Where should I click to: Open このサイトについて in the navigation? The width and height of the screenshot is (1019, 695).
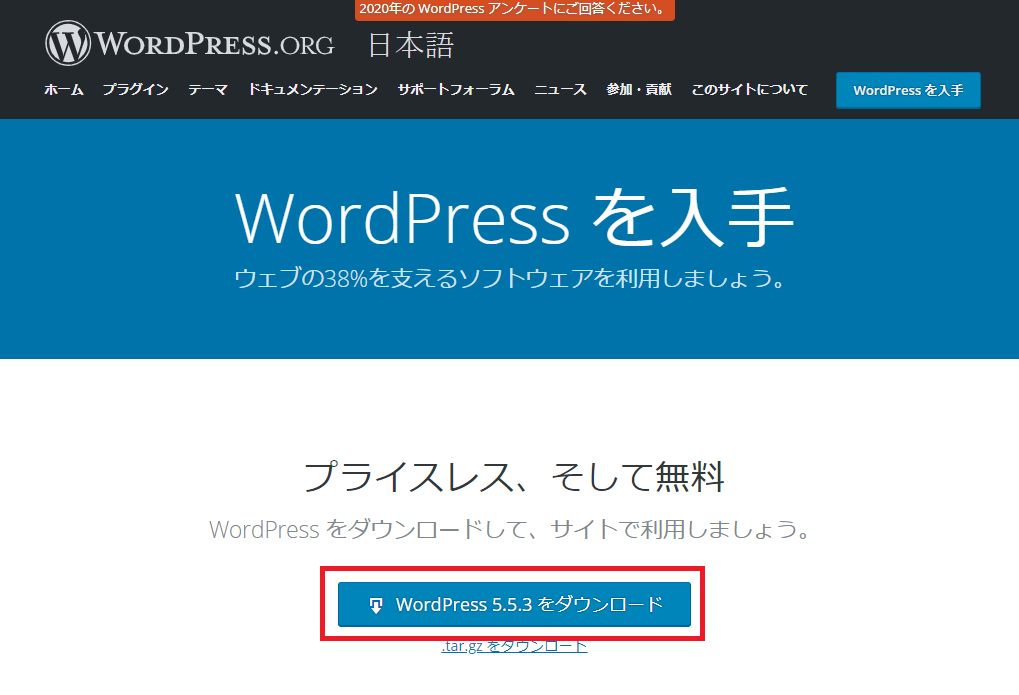click(x=750, y=90)
